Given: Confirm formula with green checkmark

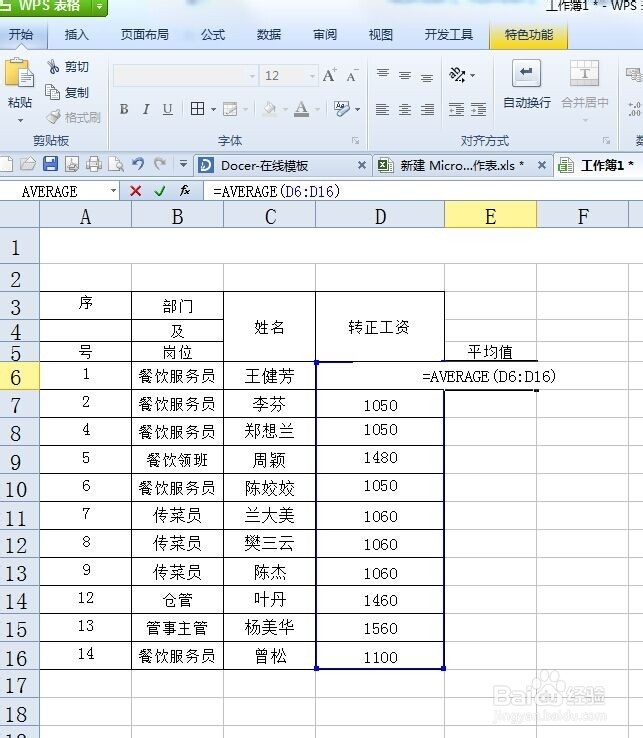Looking at the screenshot, I should 160,191.
